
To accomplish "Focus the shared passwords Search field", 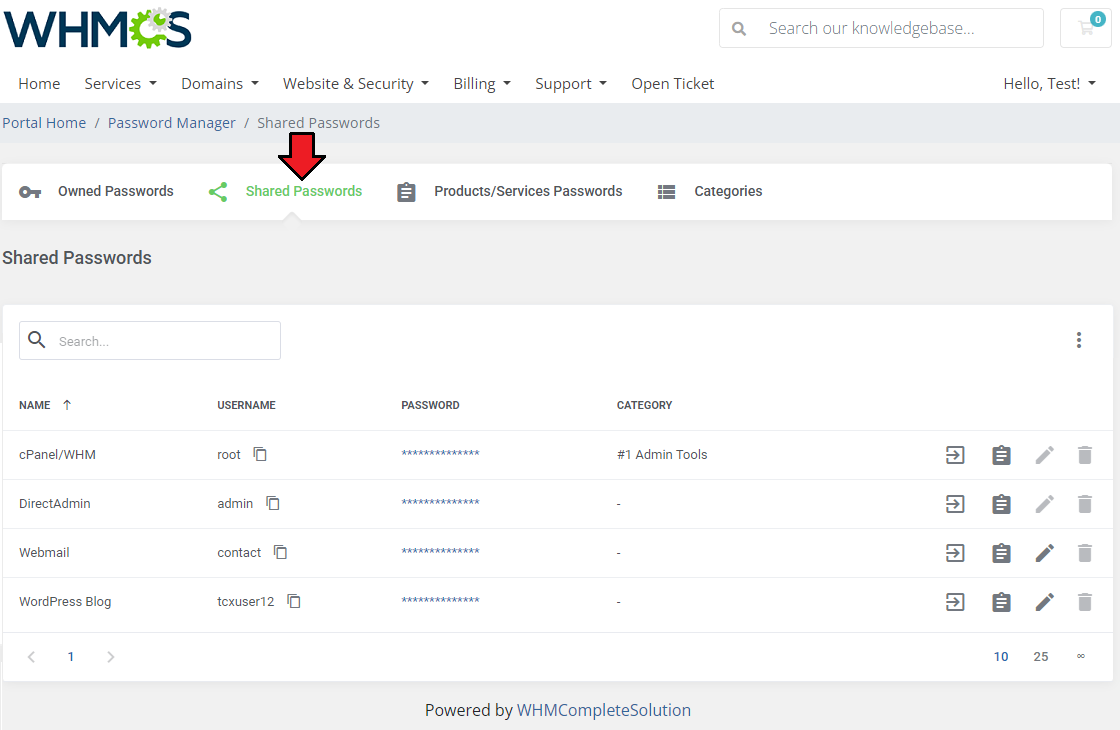I will point(150,341).
